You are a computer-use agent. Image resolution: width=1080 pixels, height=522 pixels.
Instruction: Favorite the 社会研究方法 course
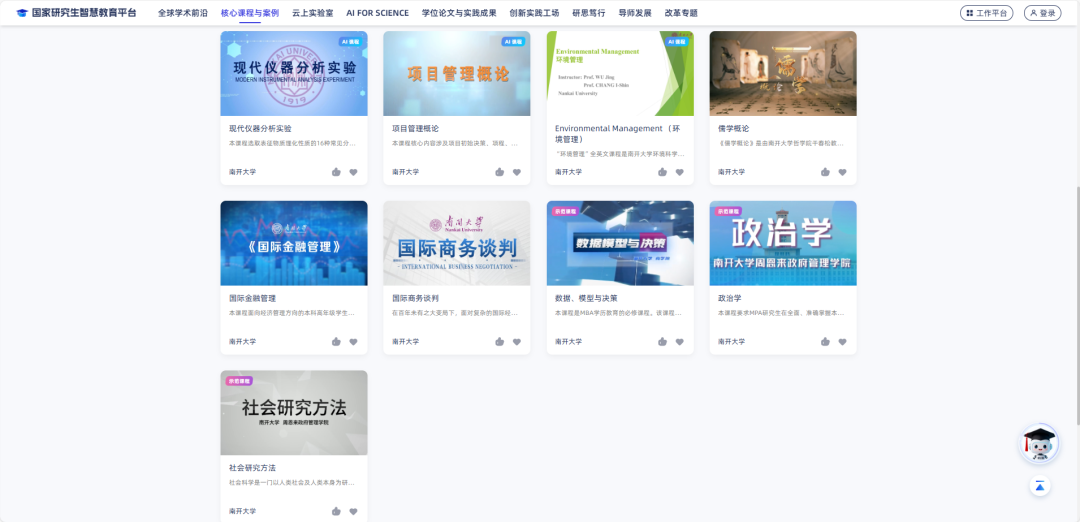tap(353, 511)
